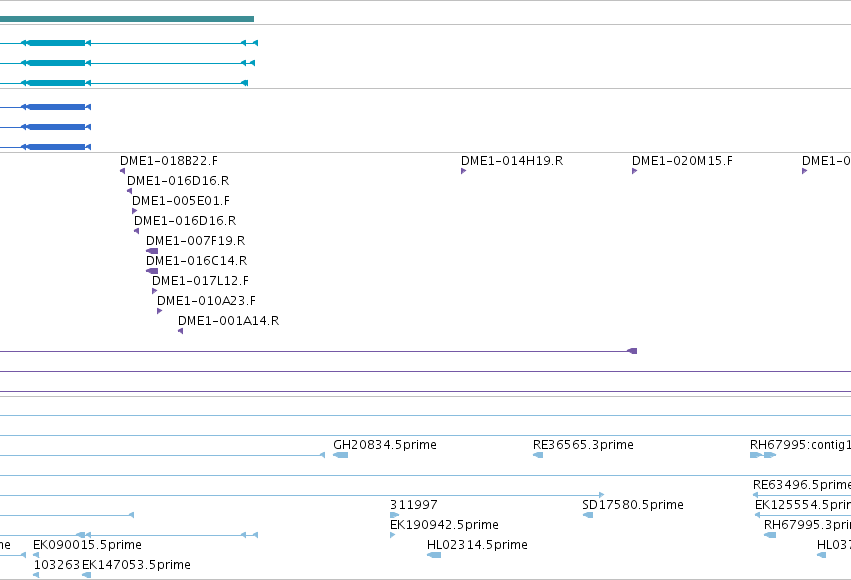This screenshot has height=580, width=851.
Task: Select the DME1-007F19.R purple feature glyph
Action: tap(152, 251)
